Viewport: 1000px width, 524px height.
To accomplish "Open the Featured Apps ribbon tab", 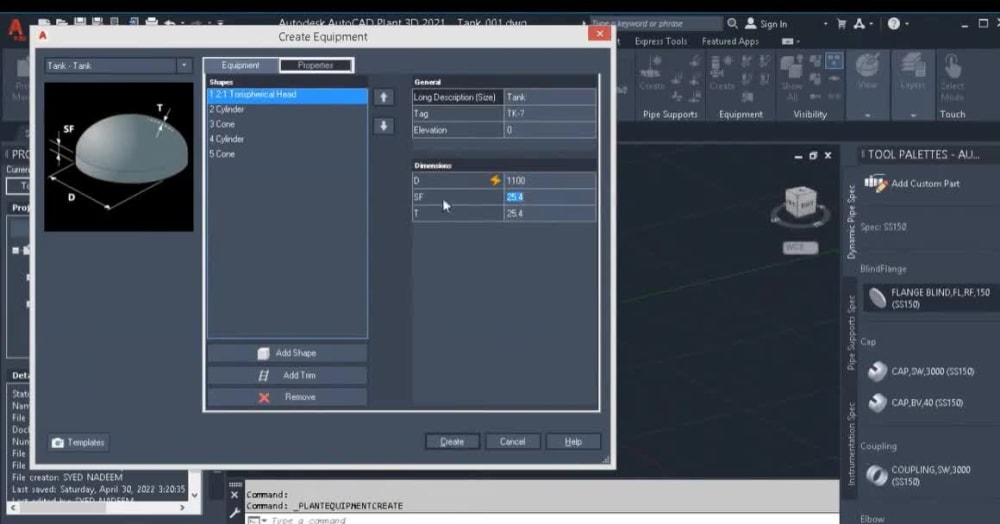I will coord(730,41).
